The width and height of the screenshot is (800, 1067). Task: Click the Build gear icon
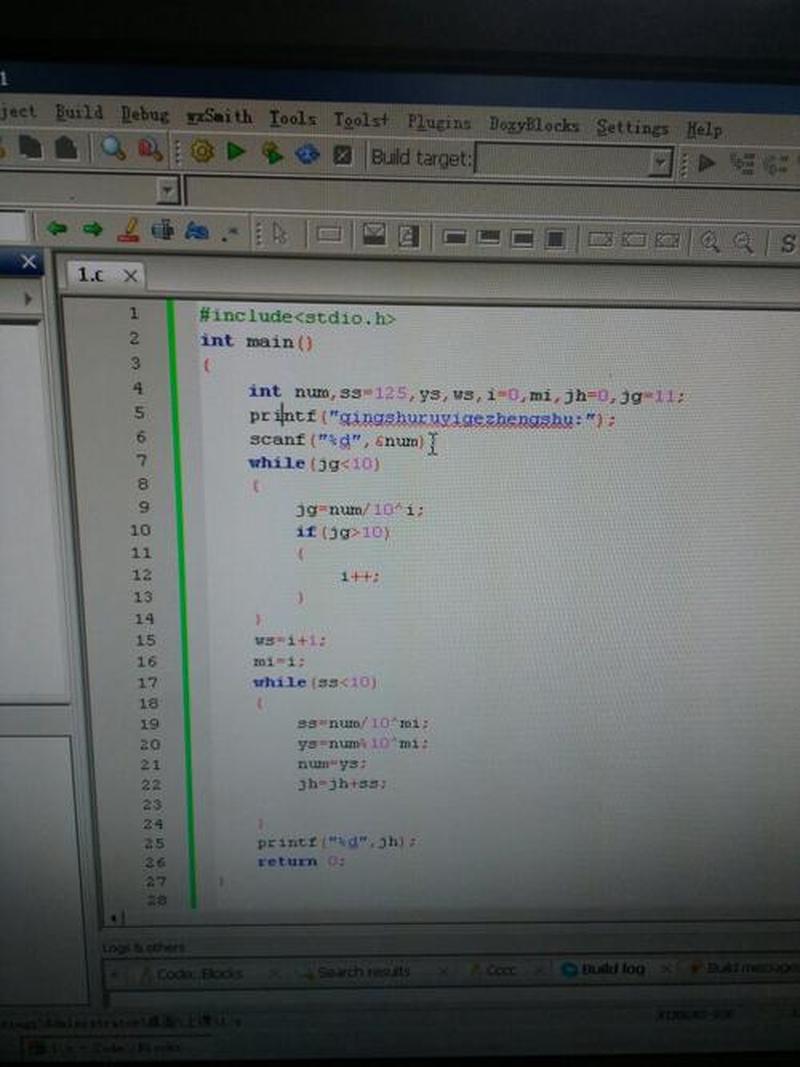pos(202,150)
